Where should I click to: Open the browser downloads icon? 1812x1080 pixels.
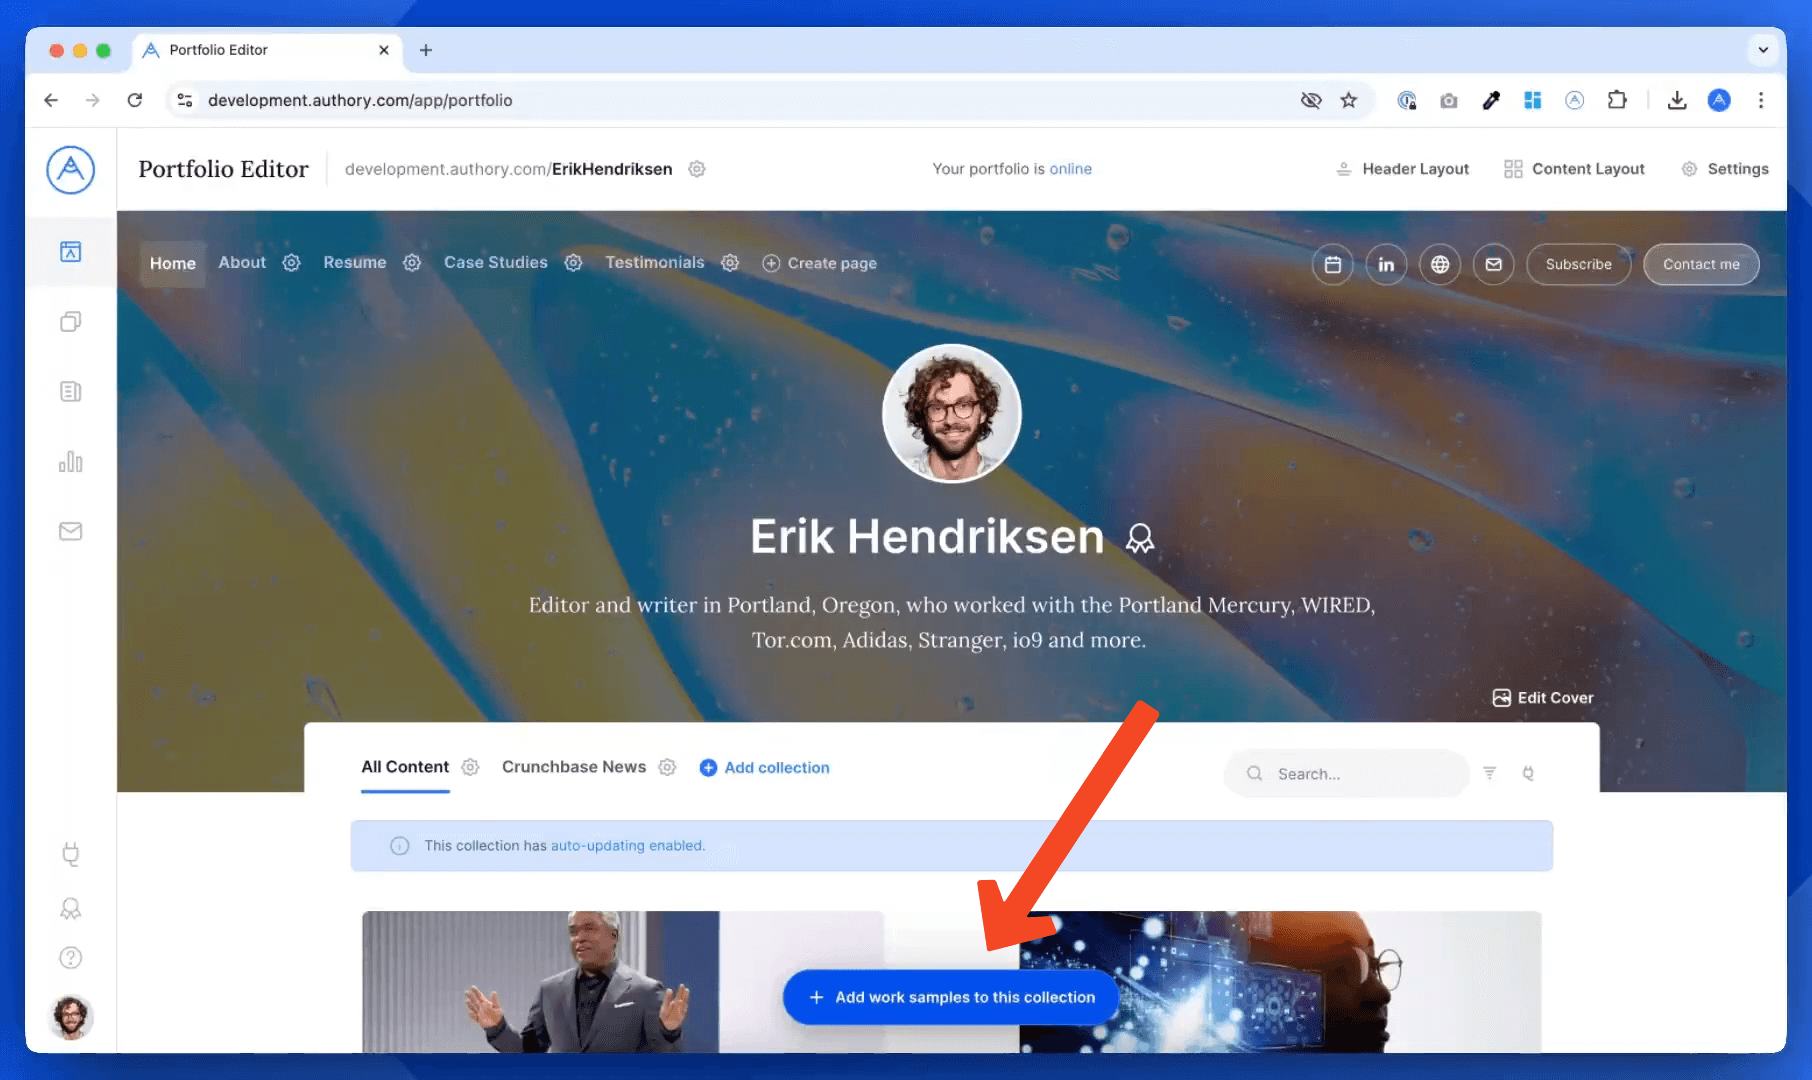tap(1677, 100)
